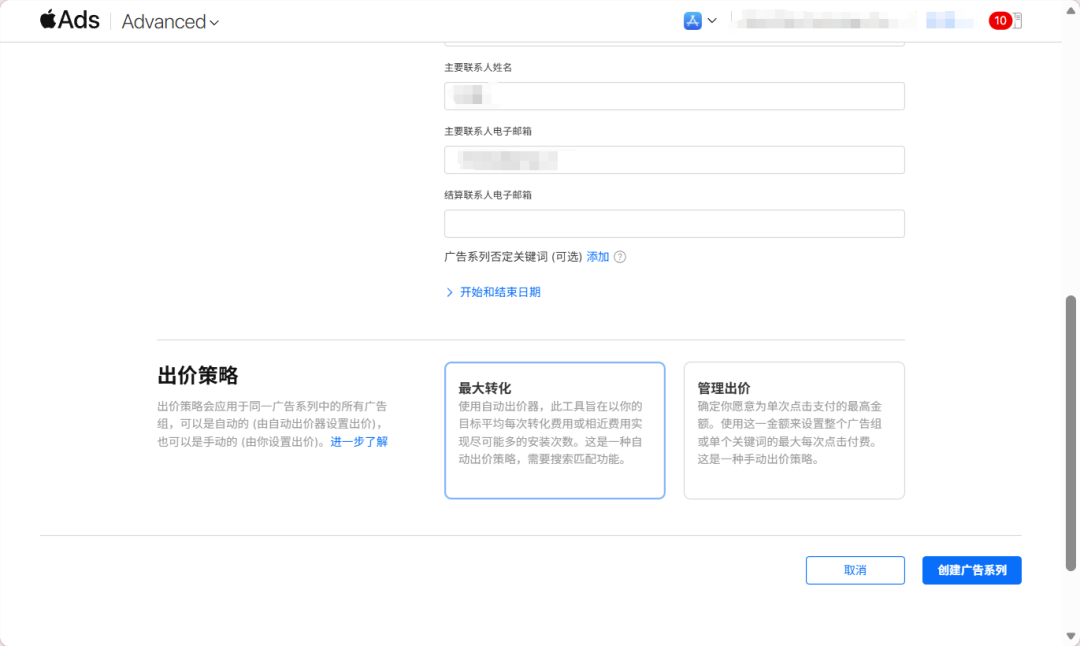Open the notifications badge showing 10
The image size is (1080, 646).
[x=1000, y=21]
